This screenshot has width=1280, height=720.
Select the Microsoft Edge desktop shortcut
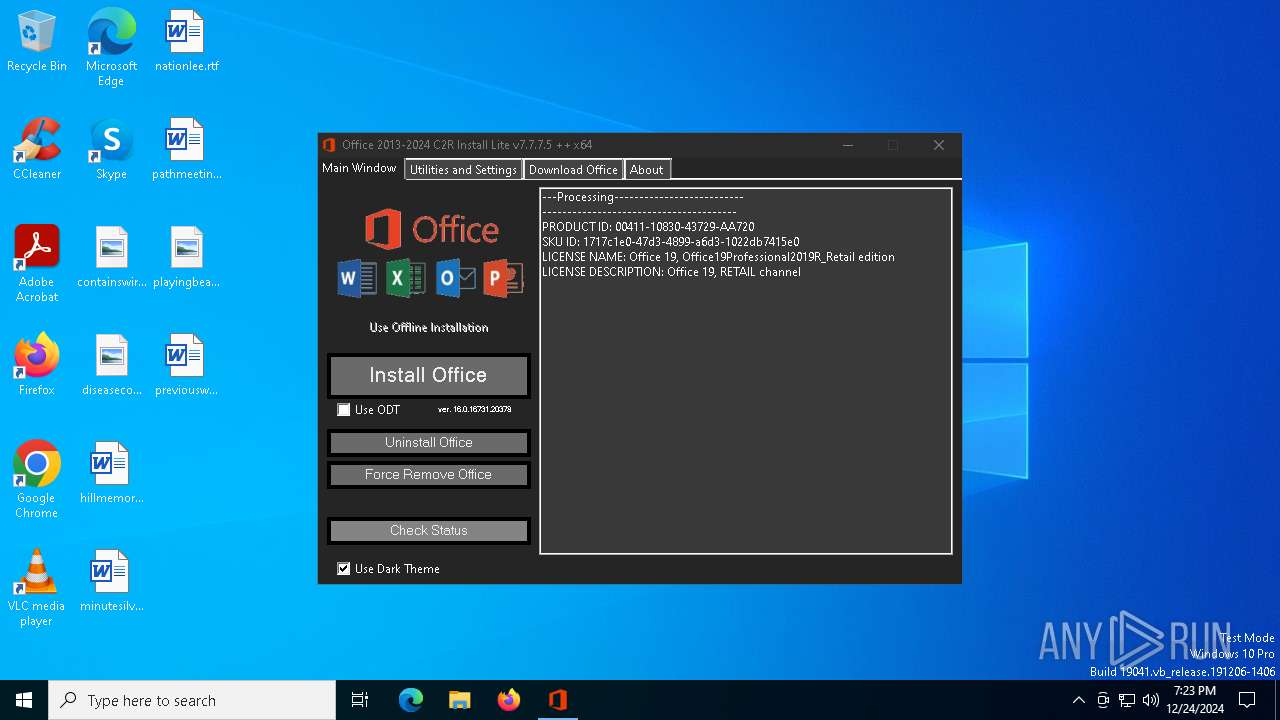pos(111,48)
